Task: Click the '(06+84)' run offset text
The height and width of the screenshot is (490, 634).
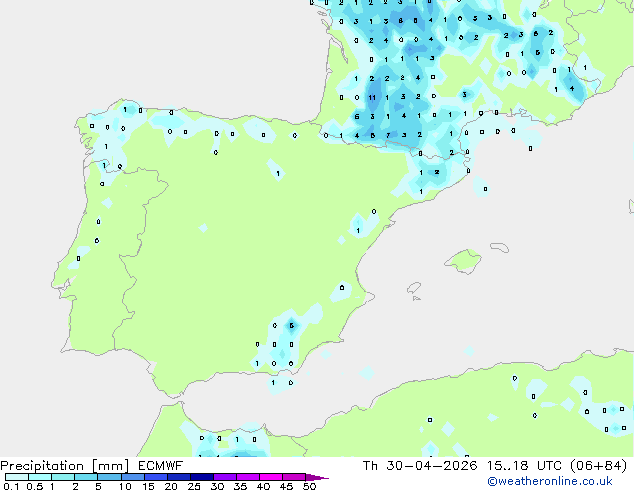Action: [598, 466]
